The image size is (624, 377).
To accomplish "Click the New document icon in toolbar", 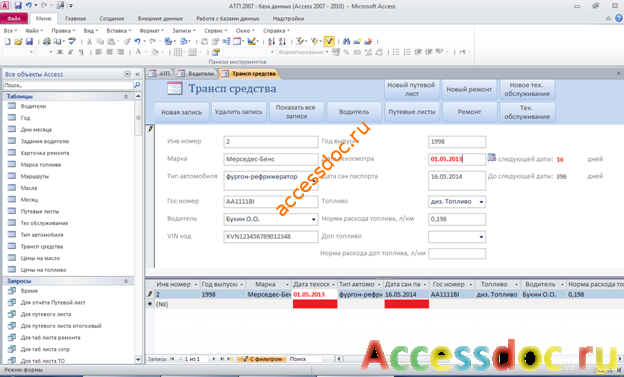I will click(8, 41).
